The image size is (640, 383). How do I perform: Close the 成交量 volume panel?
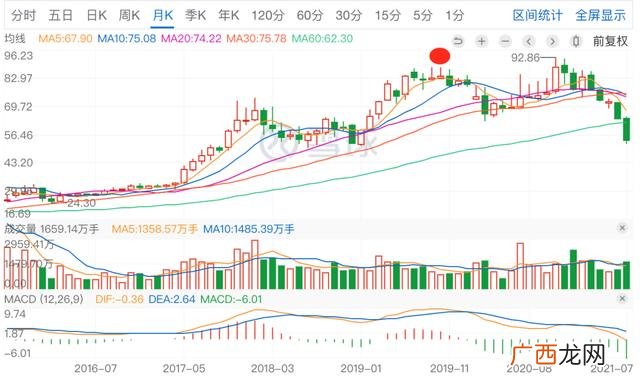(622, 228)
